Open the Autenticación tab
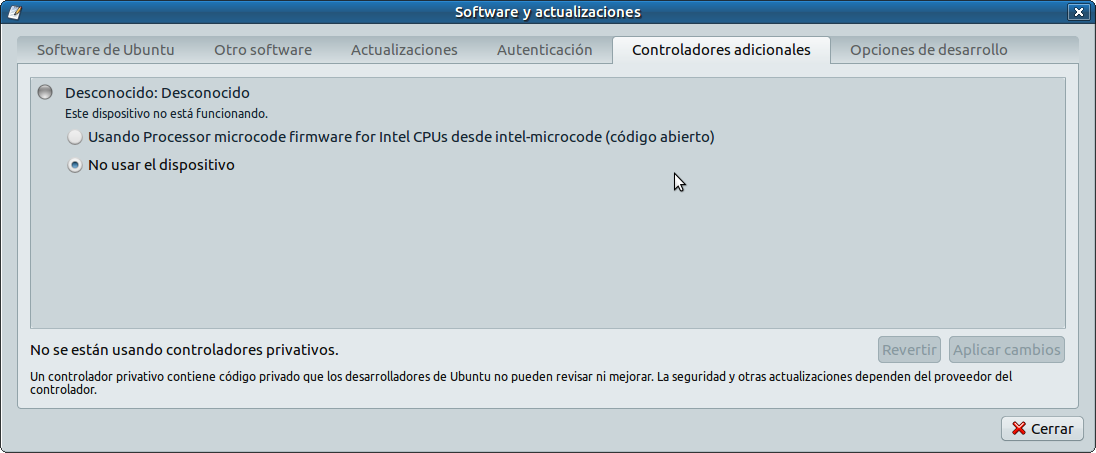This screenshot has height=453, width=1096. [544, 50]
